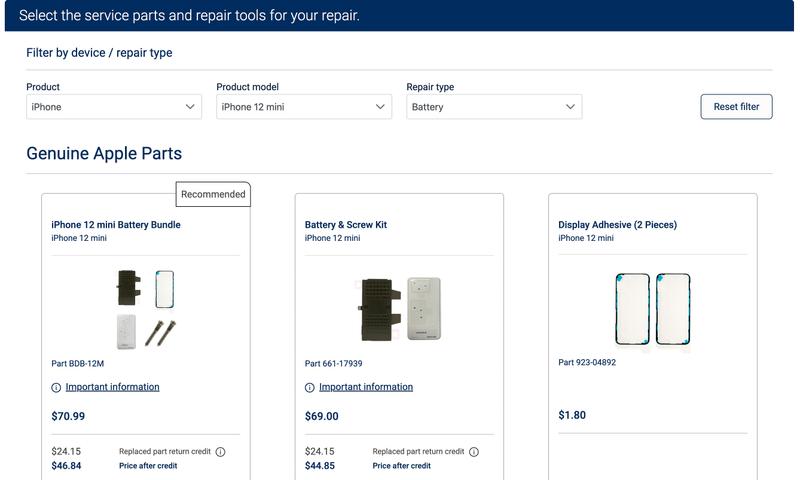The width and height of the screenshot is (800, 480).
Task: Click the $44.85 price after credit
Action: (320, 466)
